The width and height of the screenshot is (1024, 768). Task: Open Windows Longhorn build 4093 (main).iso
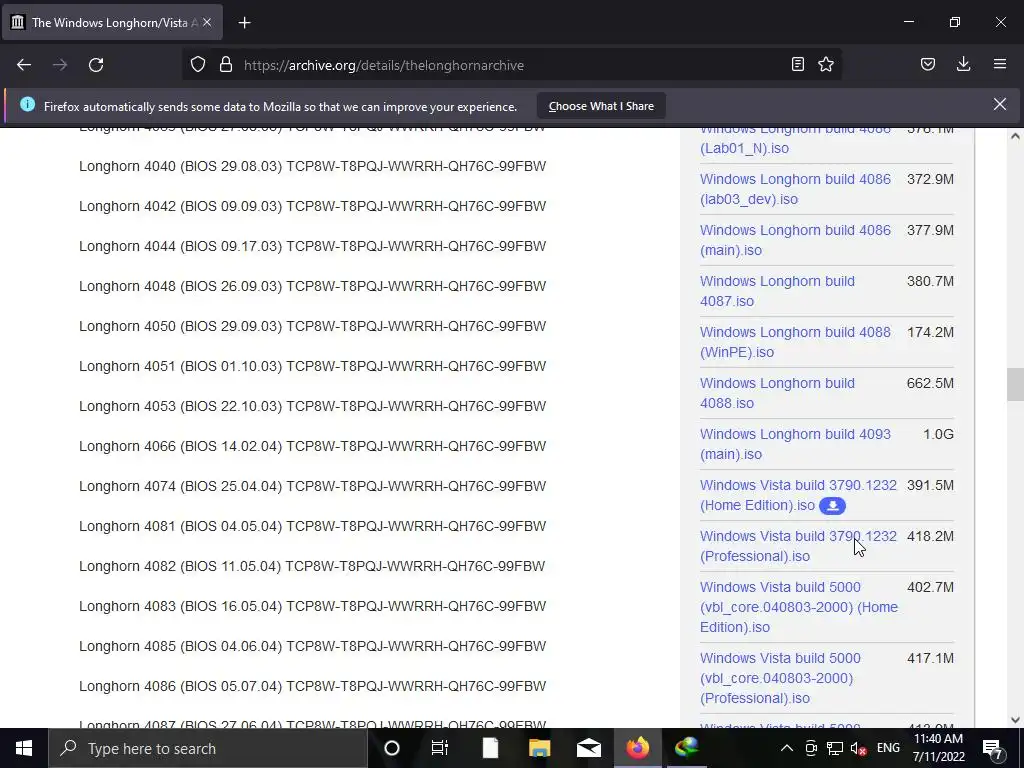point(795,443)
